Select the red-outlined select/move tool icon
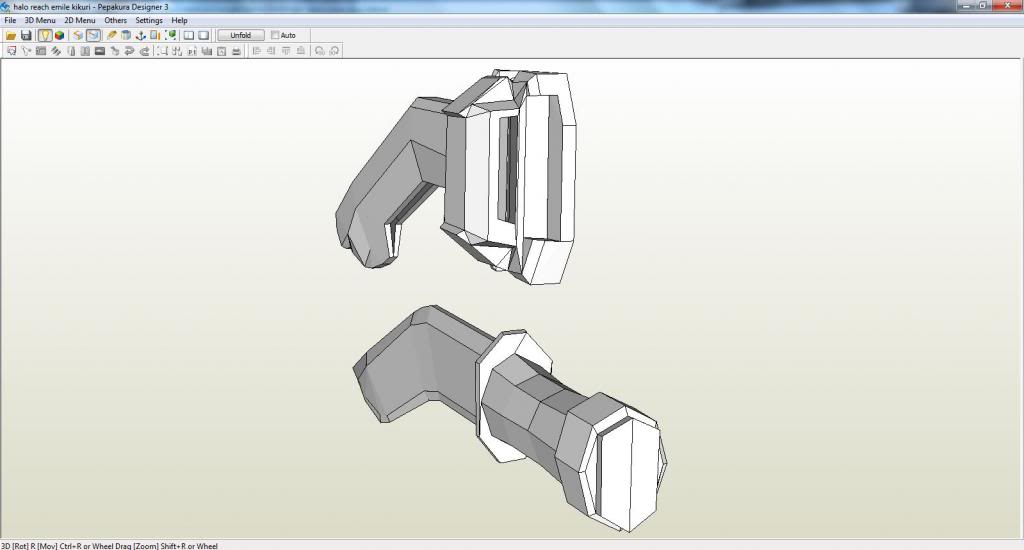The image size is (1024, 550). pyautogui.click(x=12, y=51)
